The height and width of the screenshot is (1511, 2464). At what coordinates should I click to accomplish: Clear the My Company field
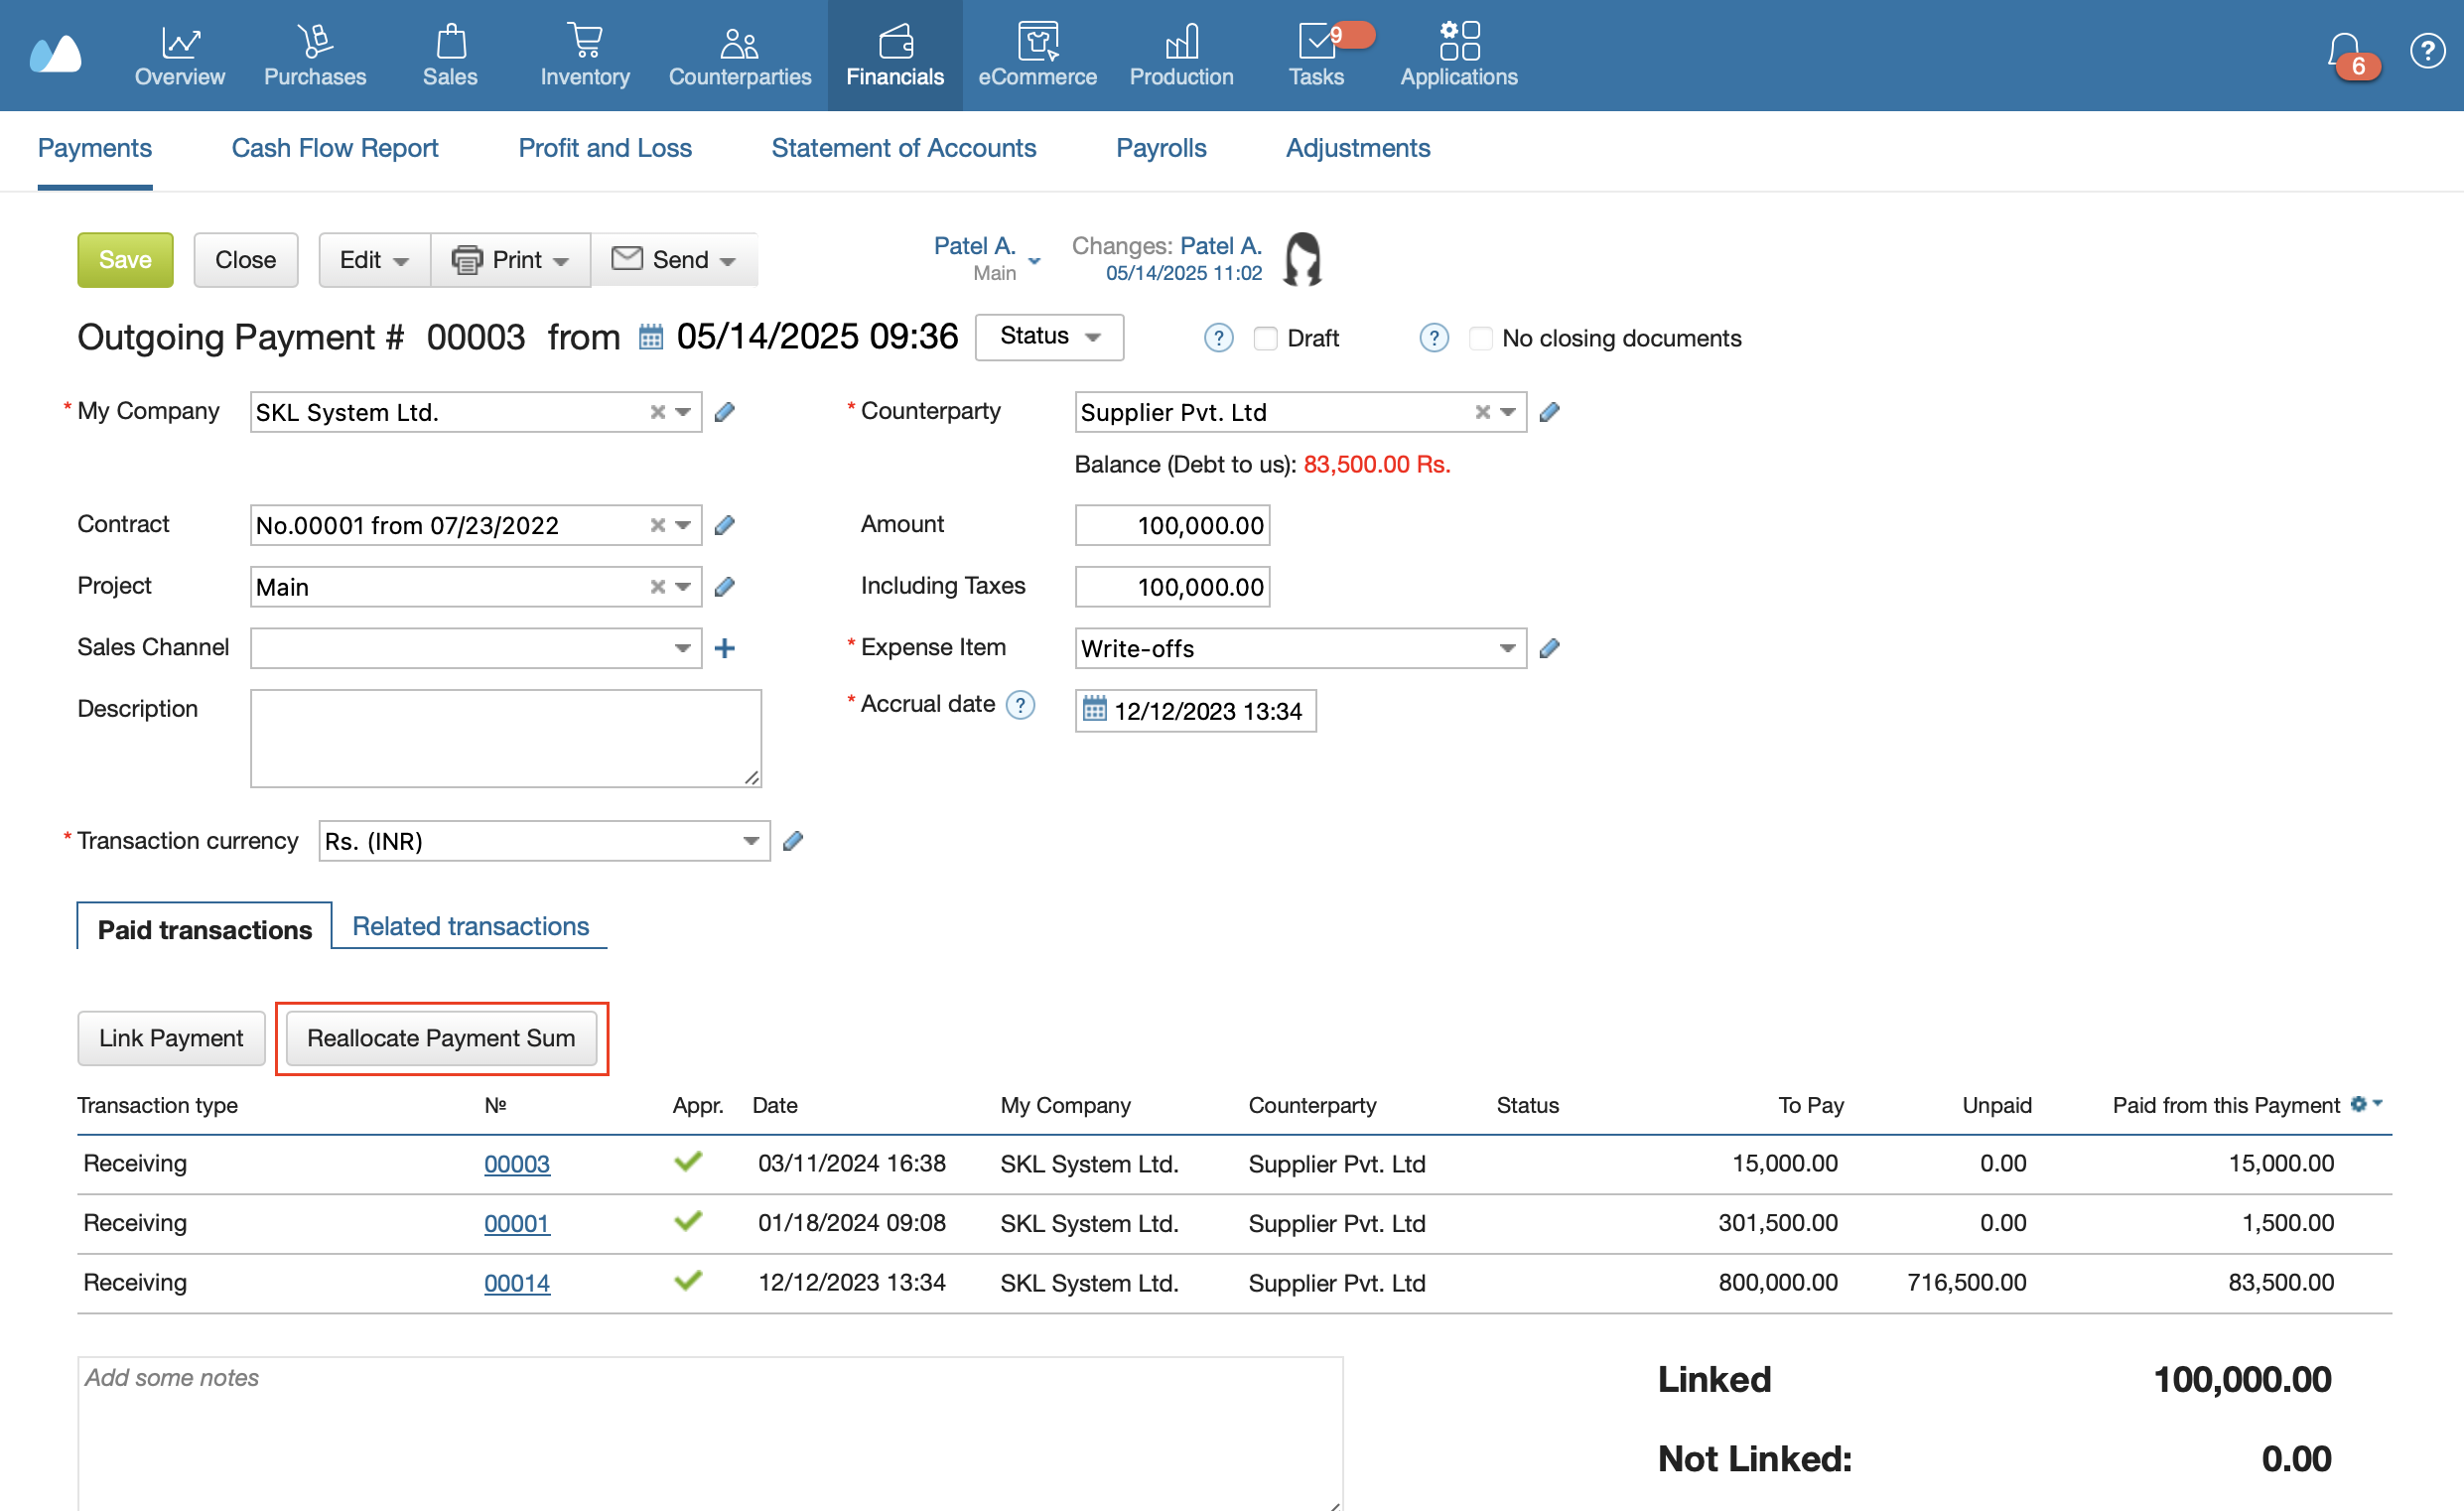pyautogui.click(x=658, y=412)
